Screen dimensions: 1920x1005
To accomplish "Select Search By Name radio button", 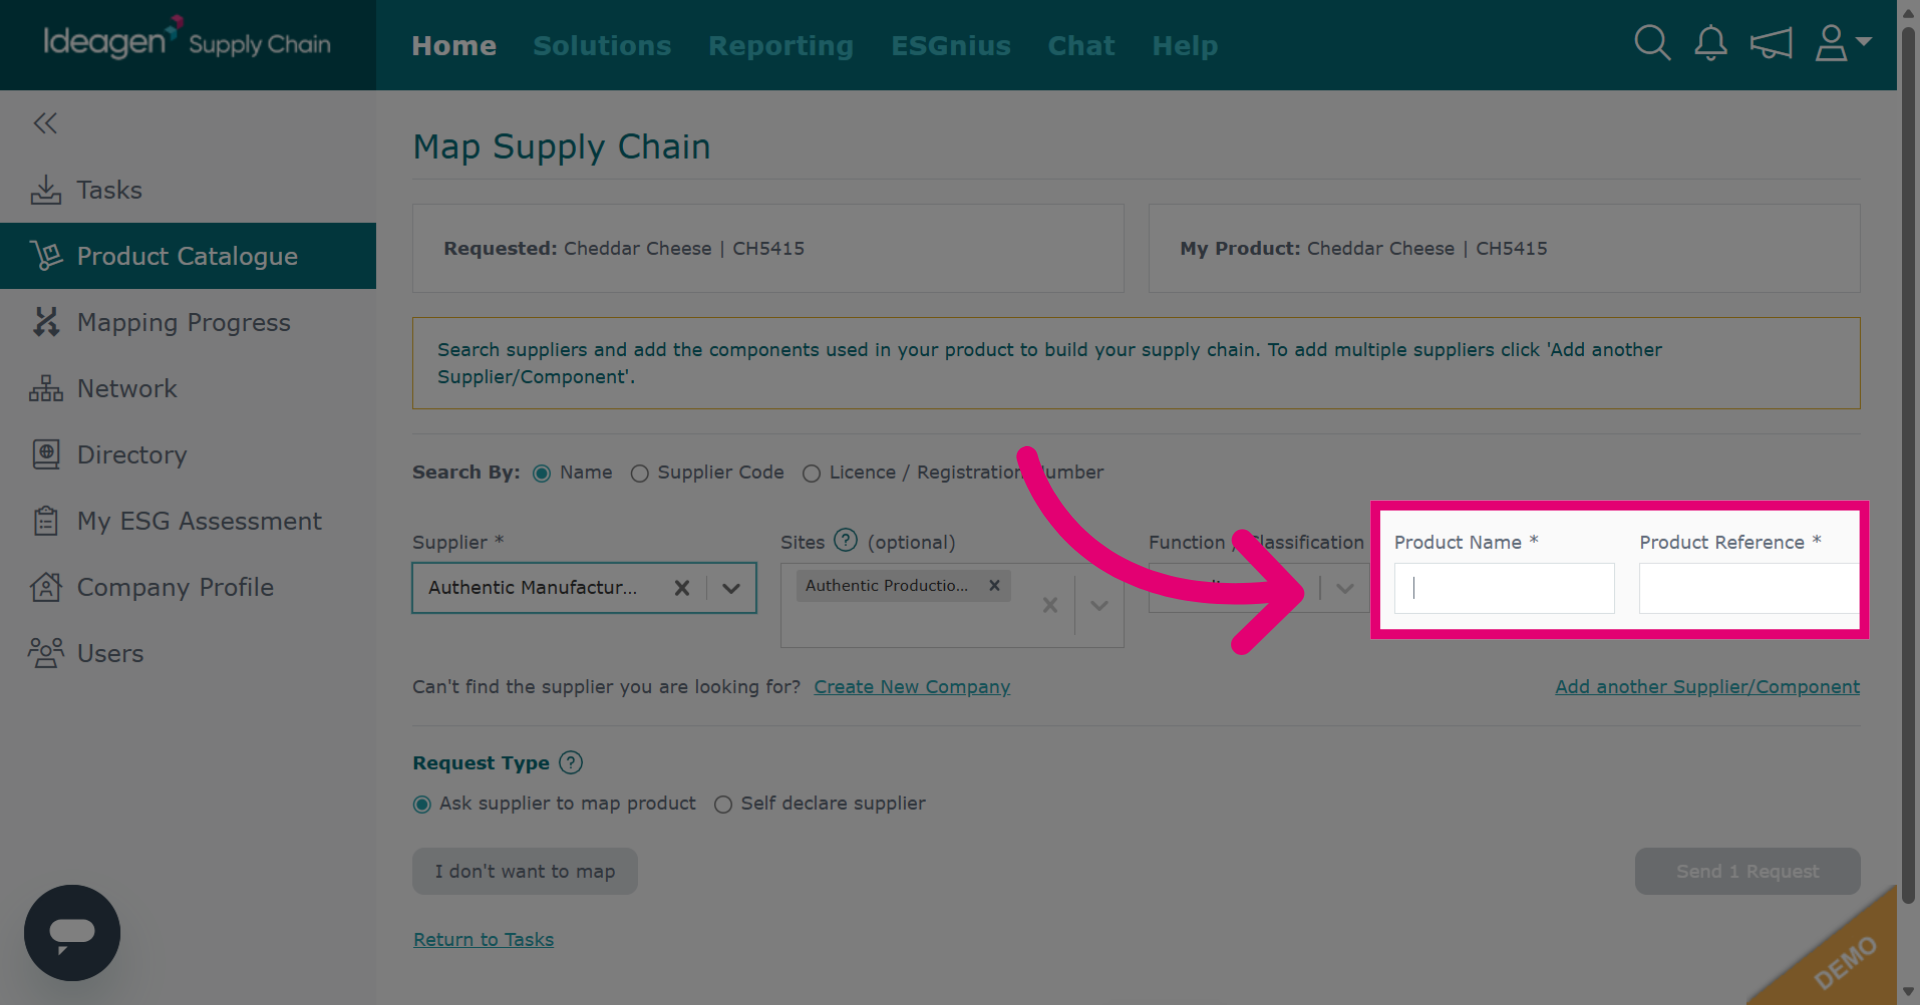I will 541,473.
